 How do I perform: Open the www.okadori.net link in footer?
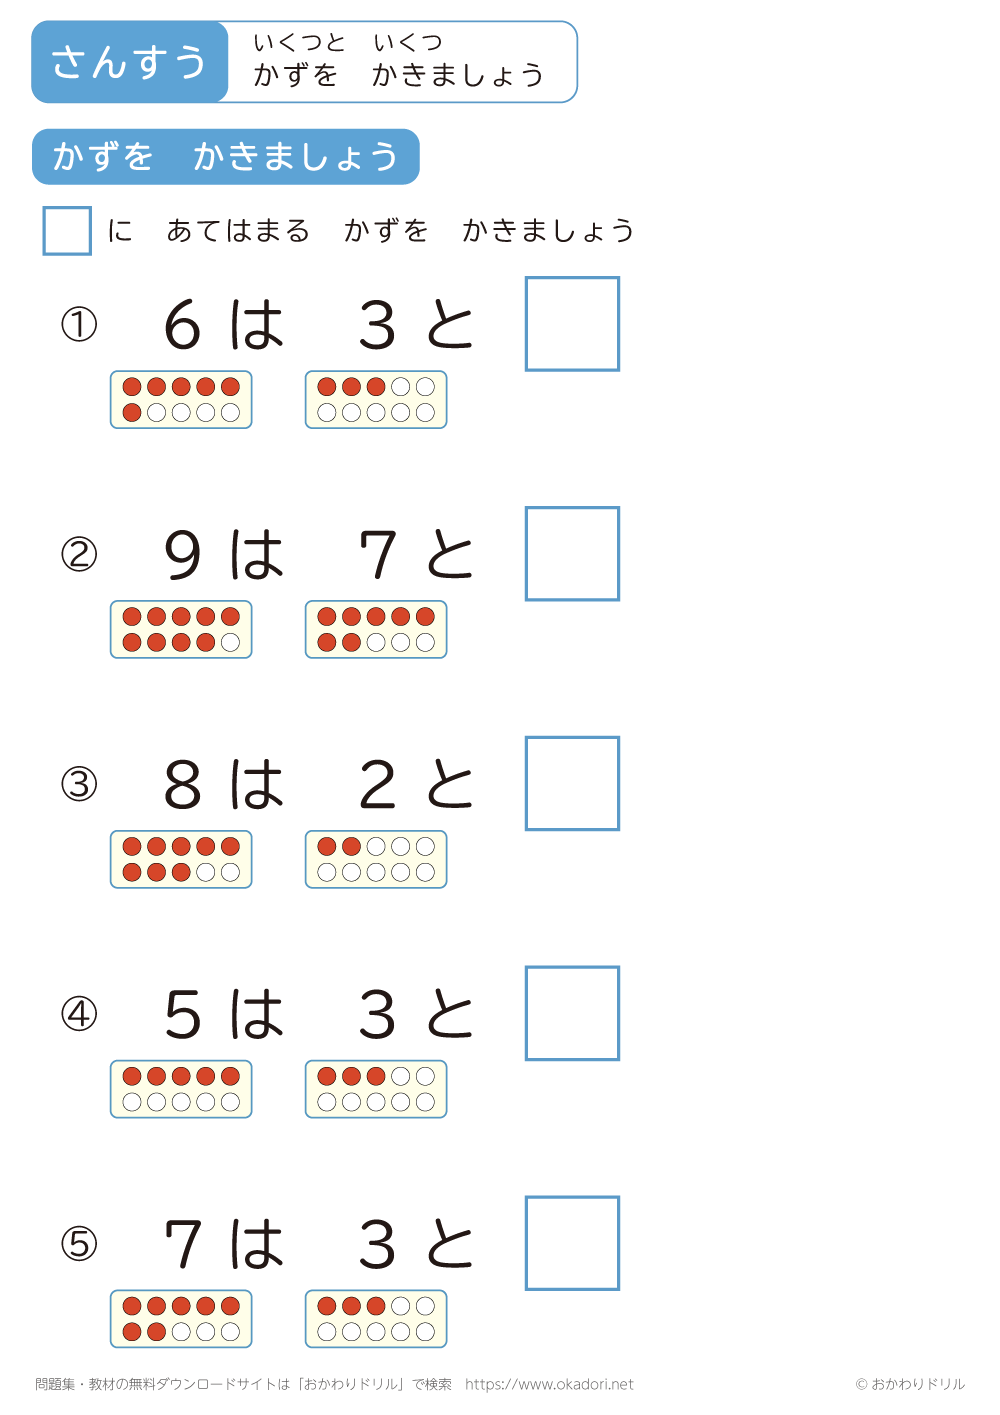[x=549, y=1384]
